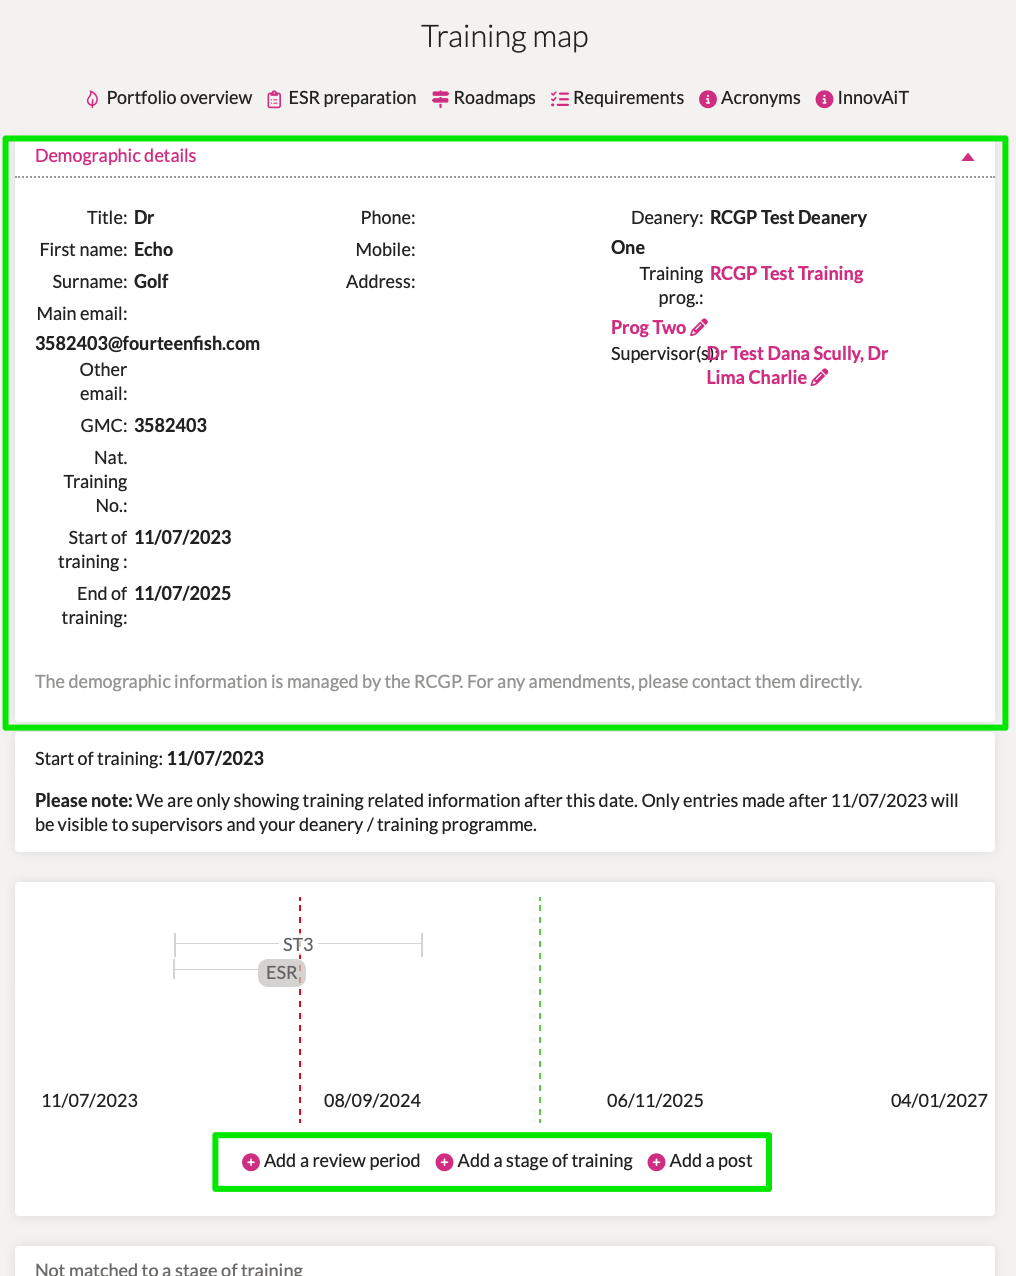Screen dimensions: 1016x1276
Task: Click the Portfolio overview icon
Action: [x=92, y=99]
